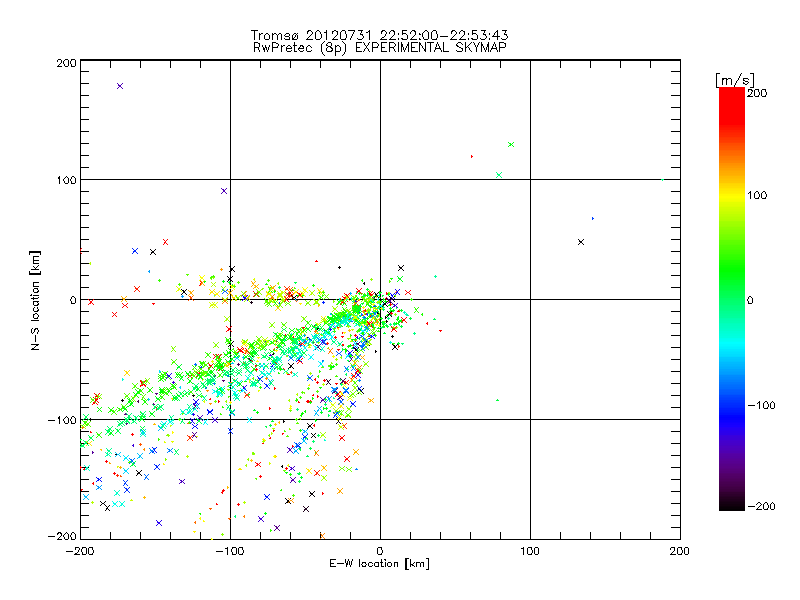Click the colorbar tick label '-200'
The width and height of the screenshot is (800, 600).
tap(761, 506)
